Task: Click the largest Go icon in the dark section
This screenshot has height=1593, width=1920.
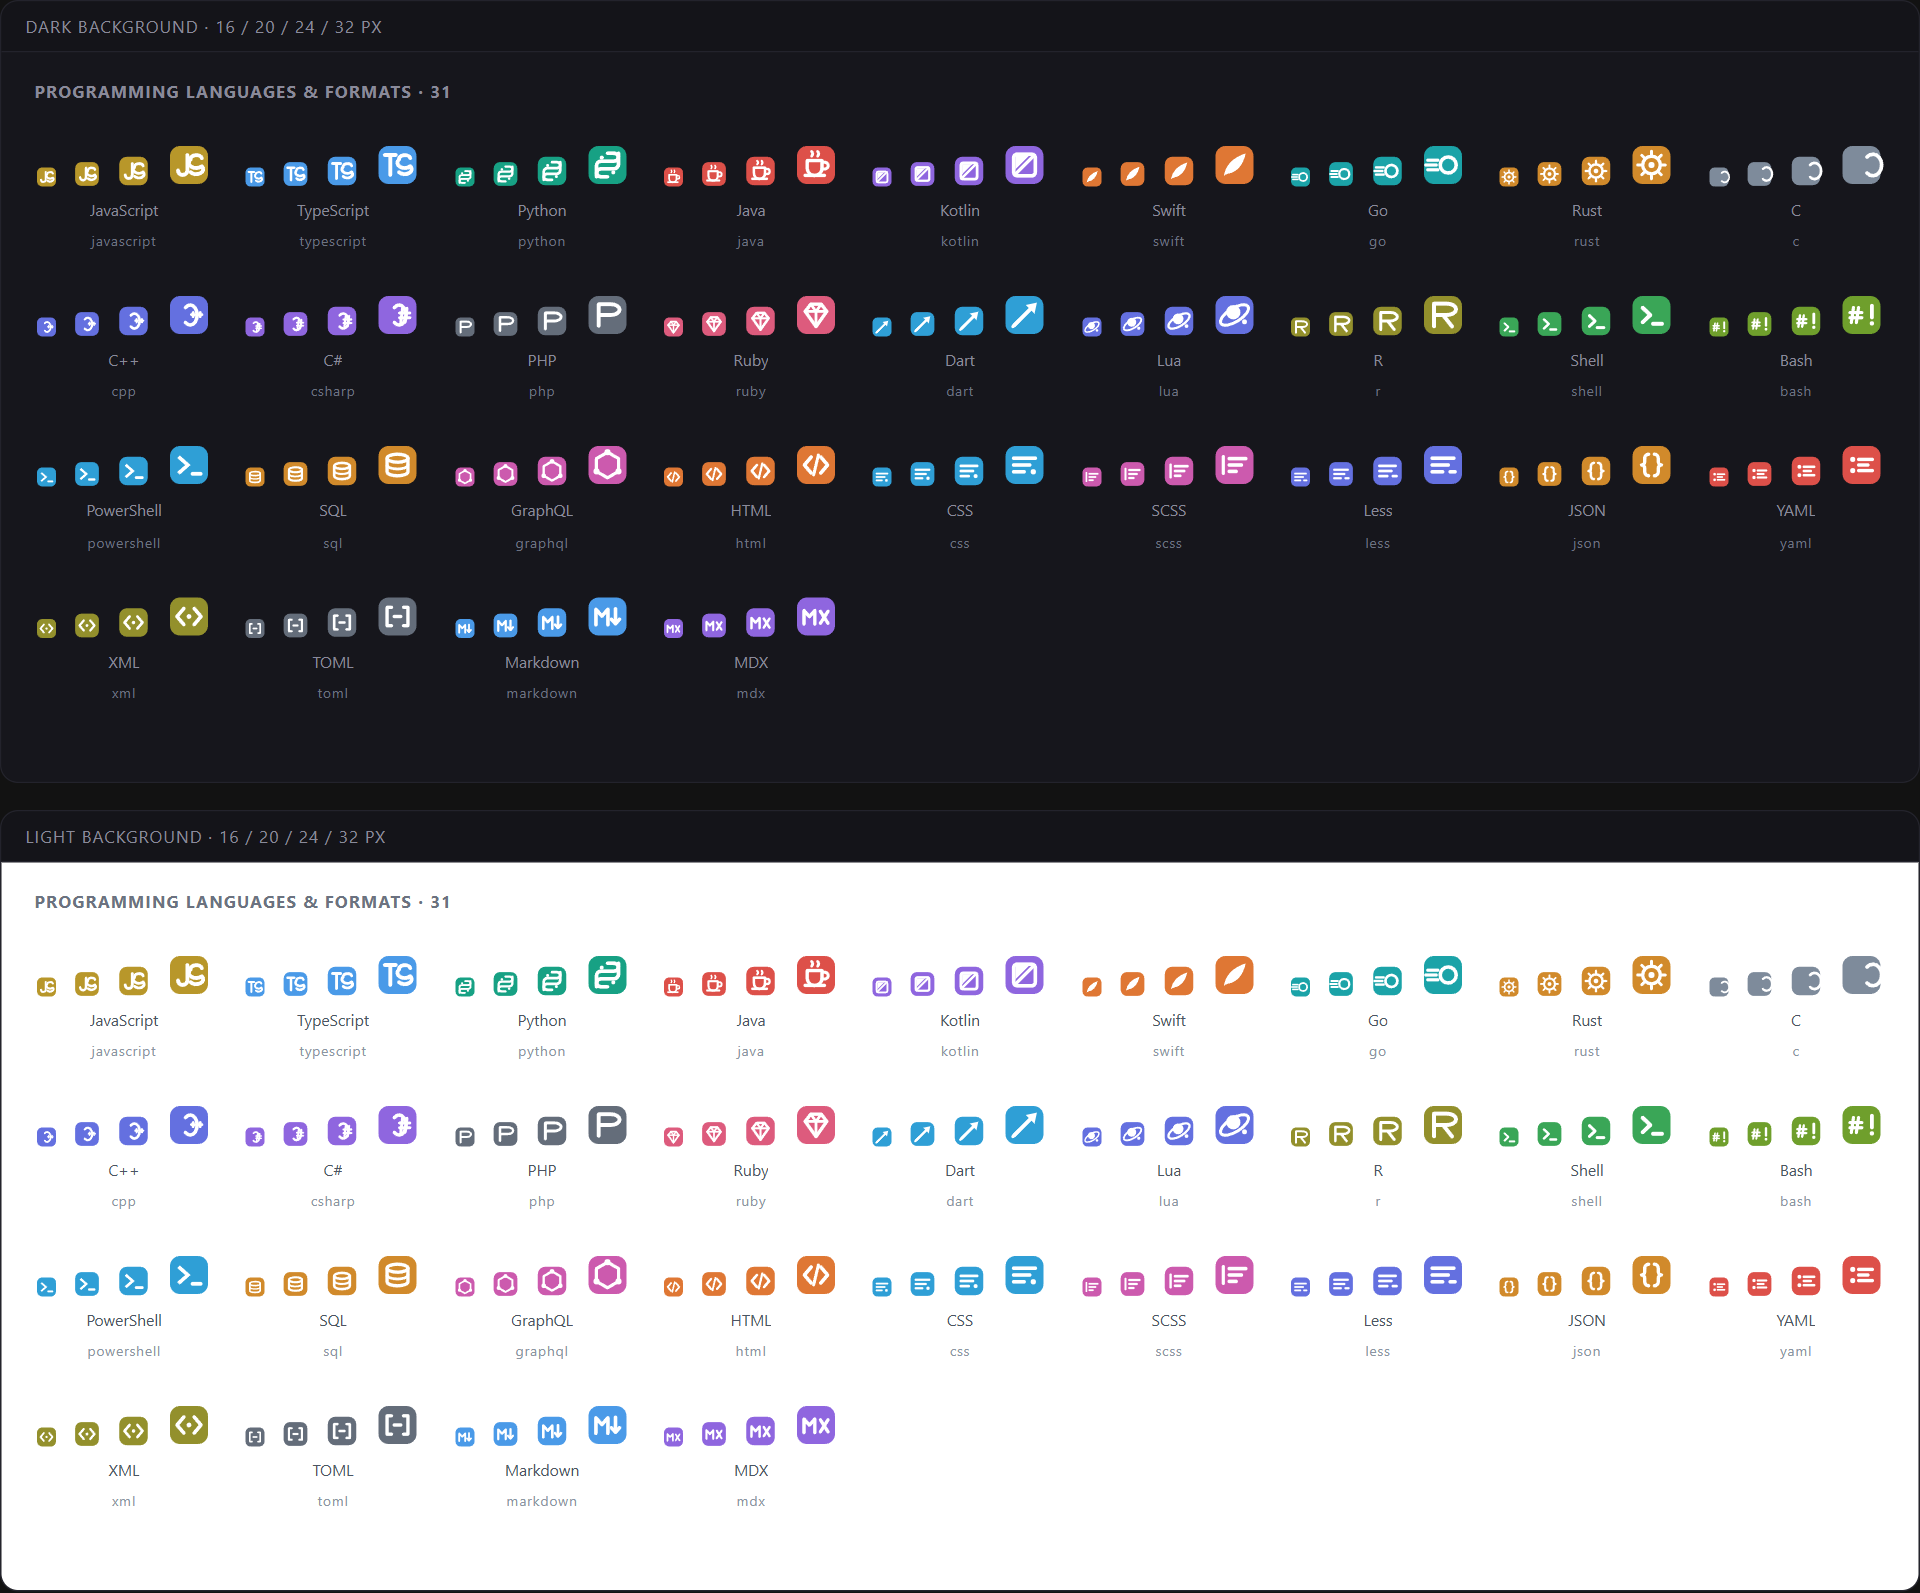Action: coord(1443,165)
